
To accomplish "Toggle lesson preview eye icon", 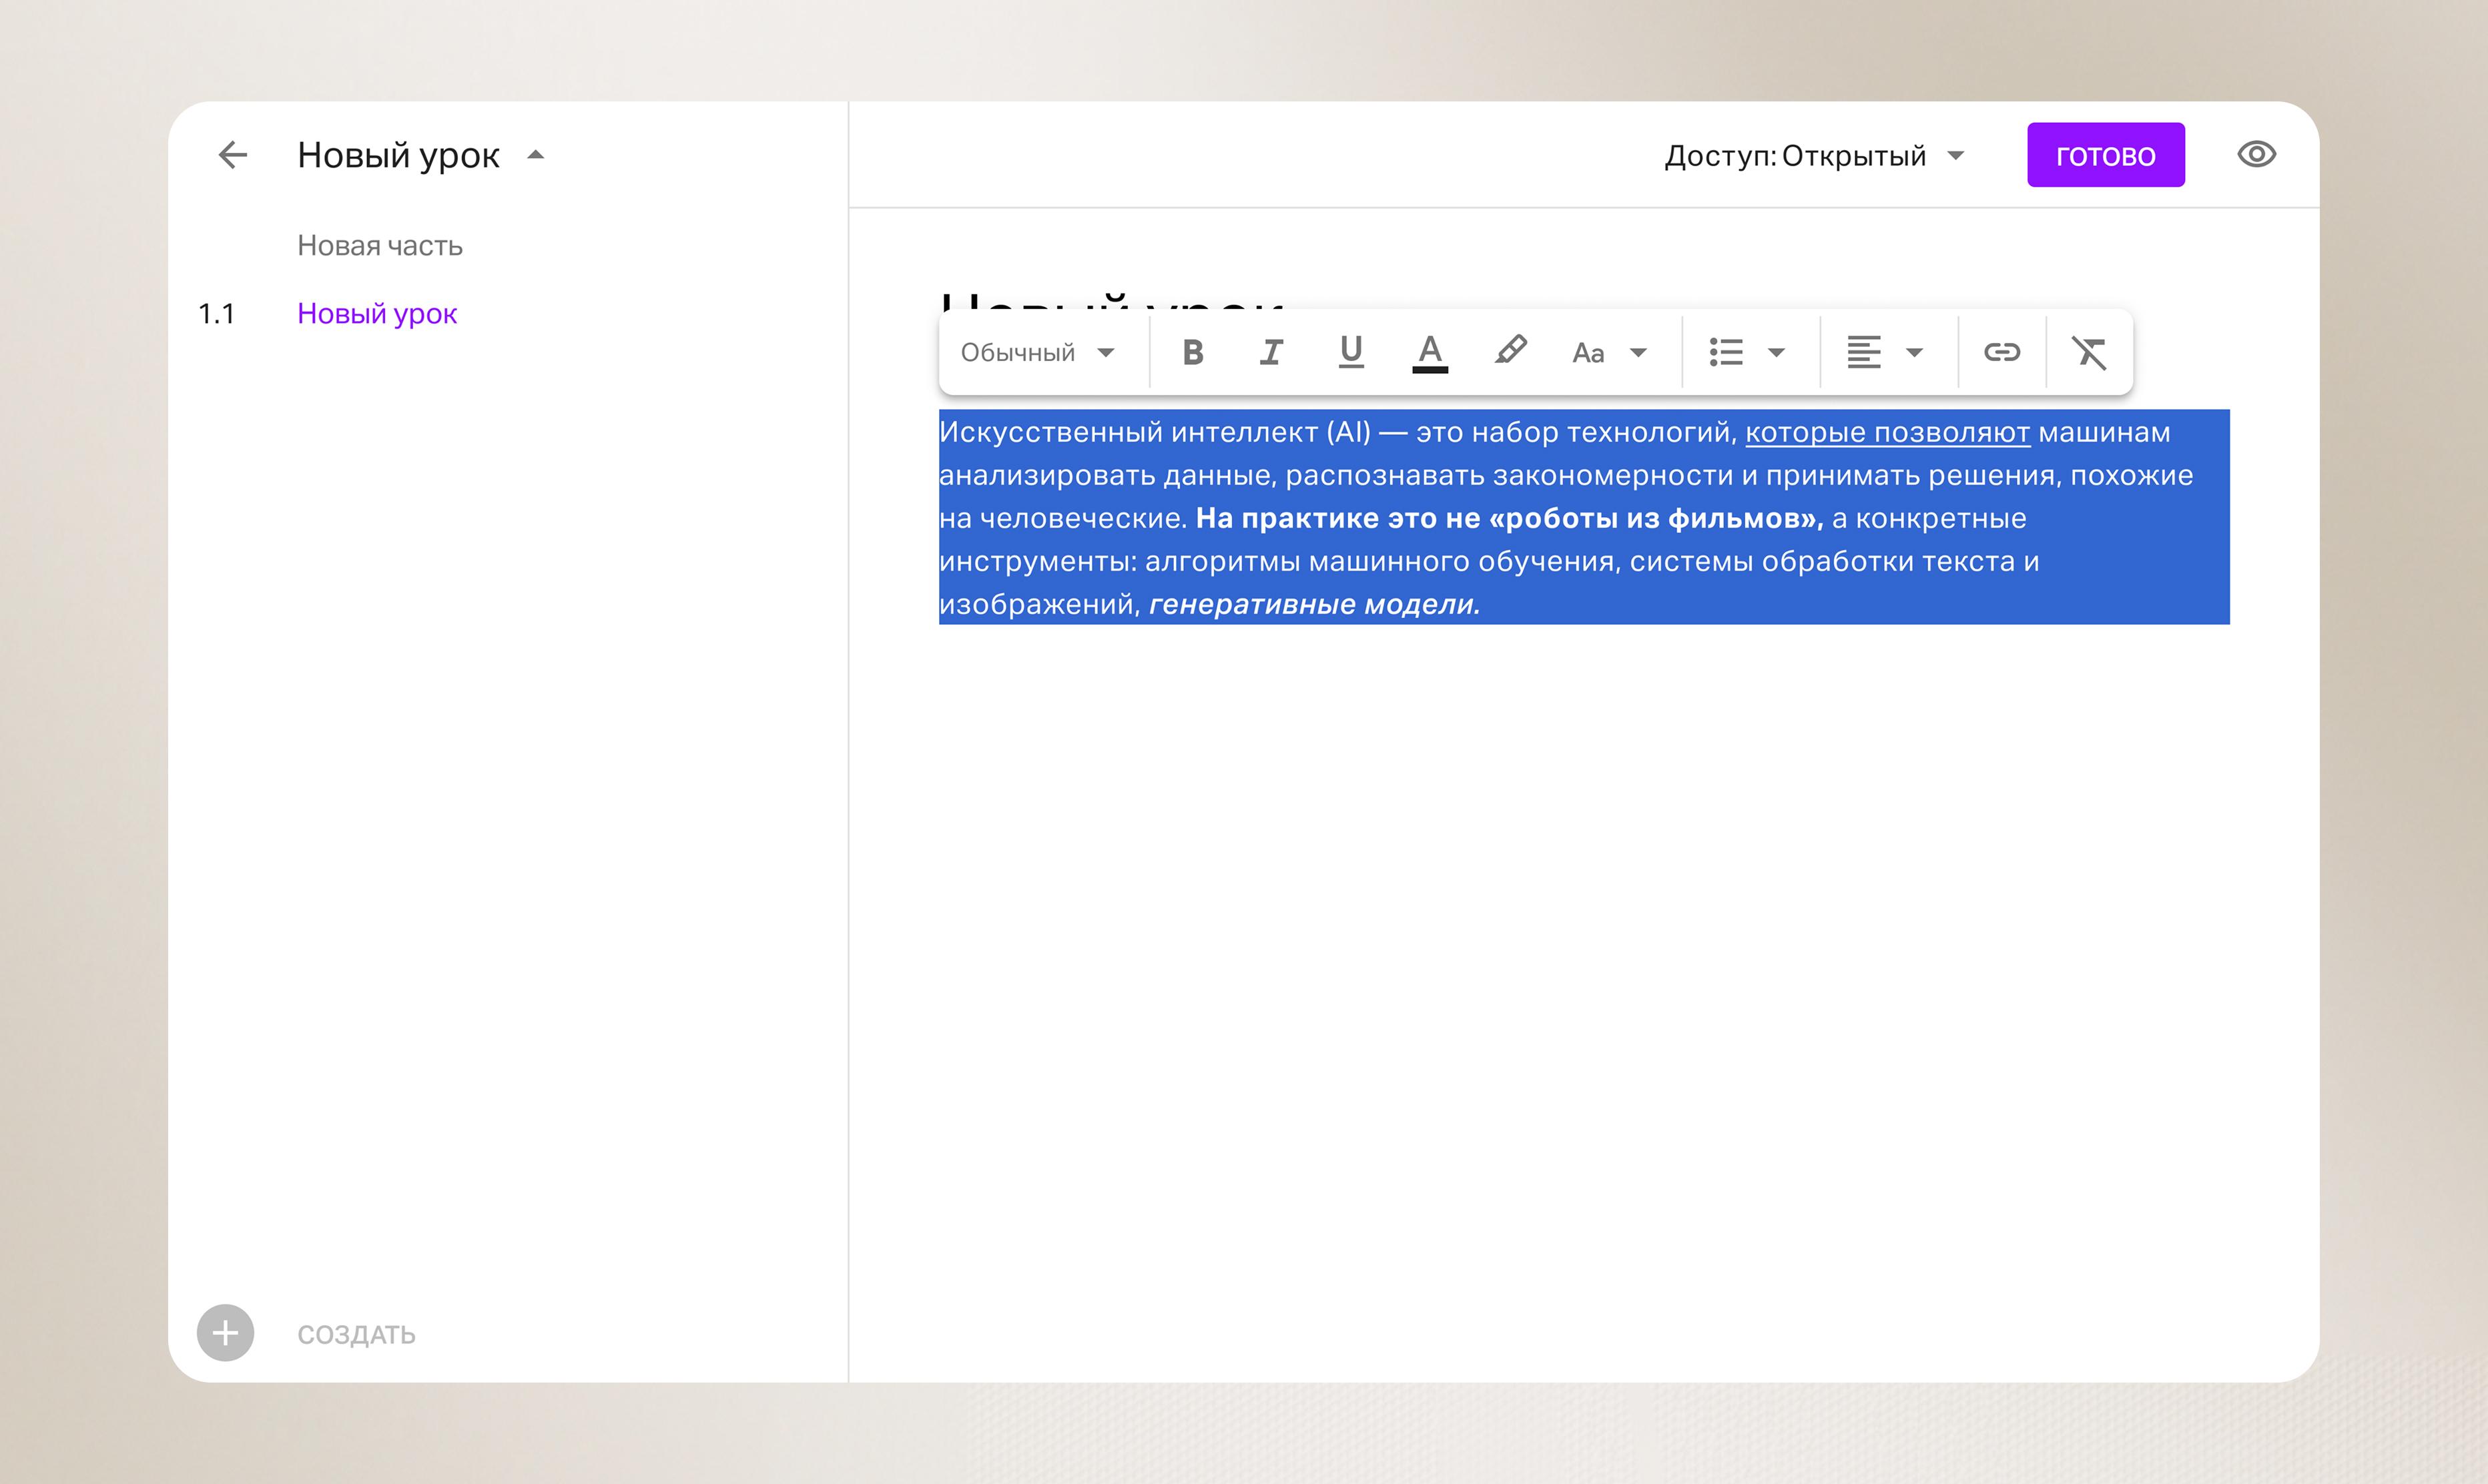I will click(x=2256, y=155).
